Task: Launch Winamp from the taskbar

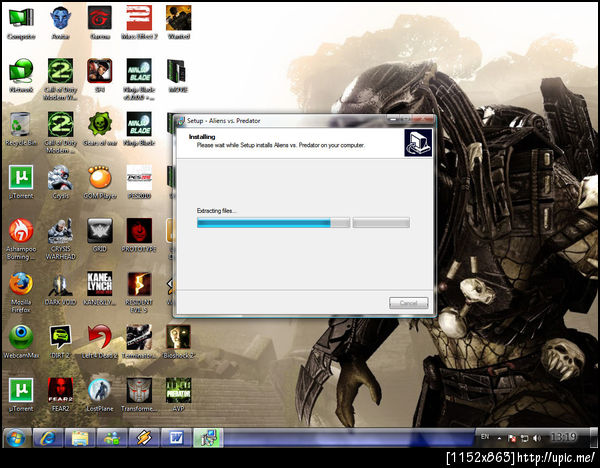Action: [x=144, y=438]
